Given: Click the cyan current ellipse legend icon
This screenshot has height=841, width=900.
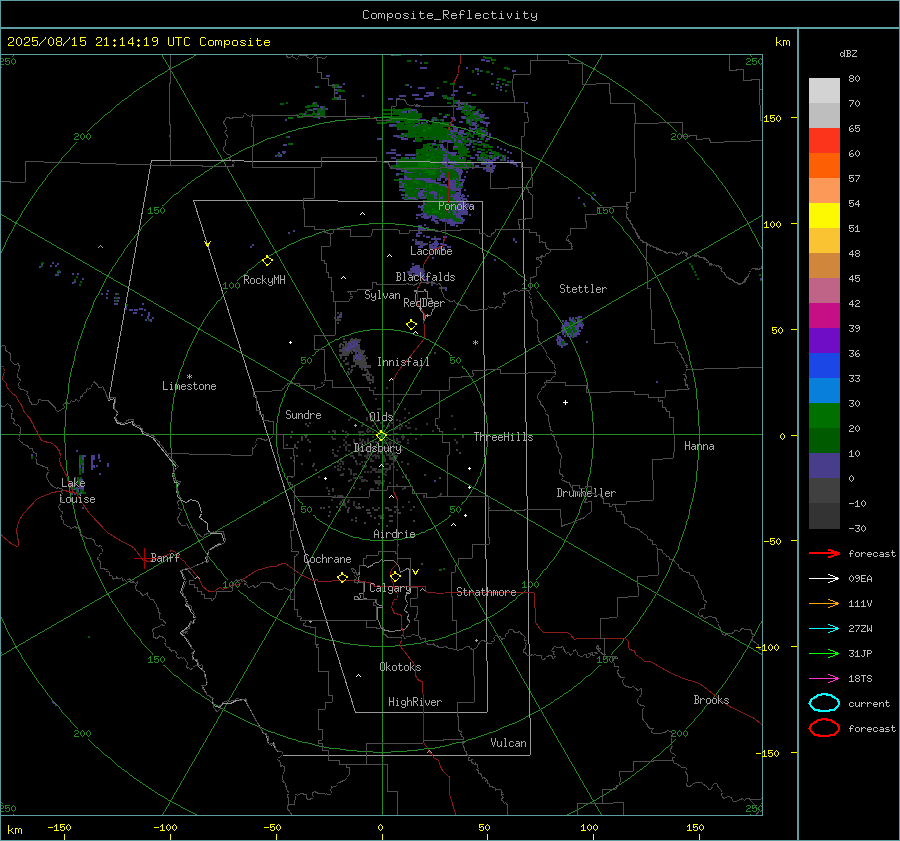Looking at the screenshot, I should [x=824, y=703].
